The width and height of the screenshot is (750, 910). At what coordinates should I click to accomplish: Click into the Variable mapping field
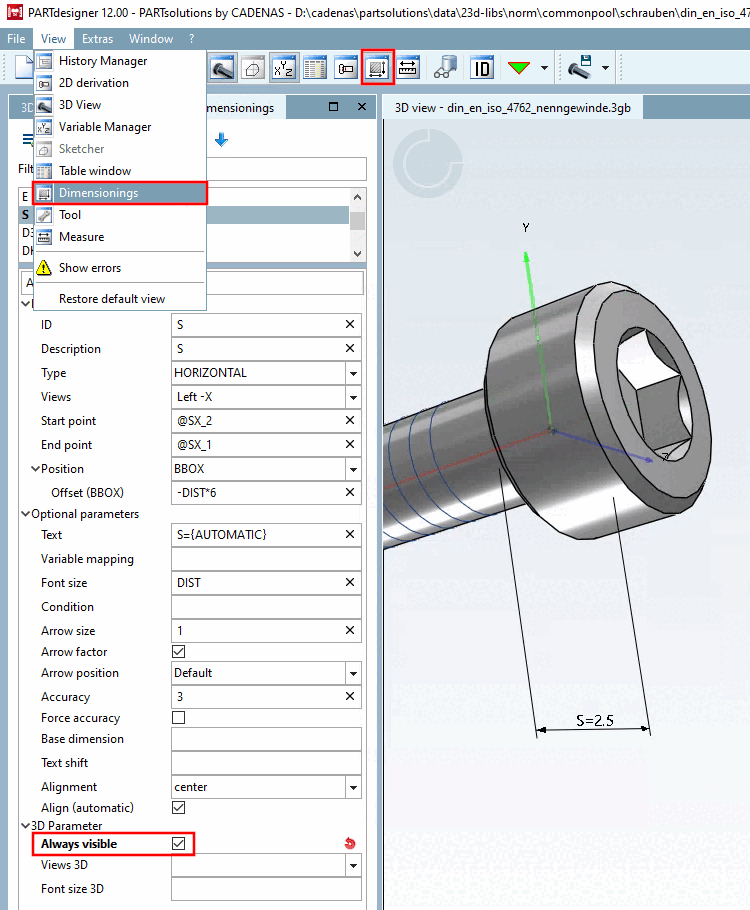pos(266,558)
